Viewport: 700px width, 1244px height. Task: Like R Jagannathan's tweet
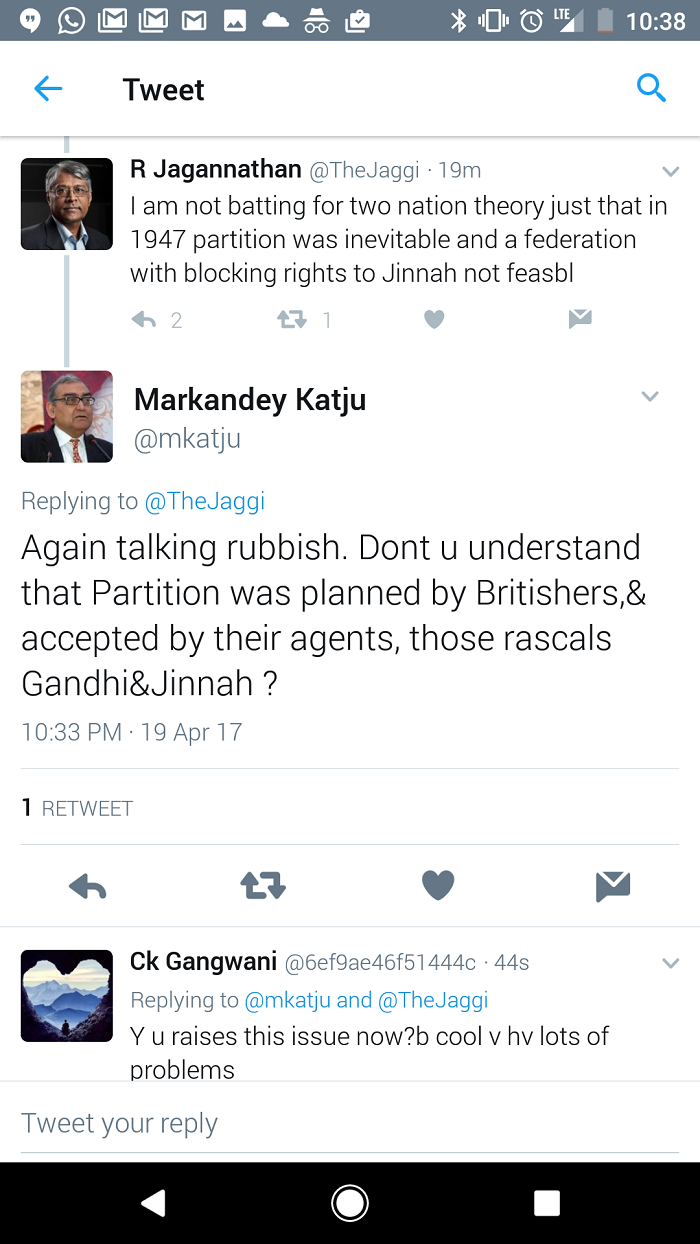click(434, 320)
